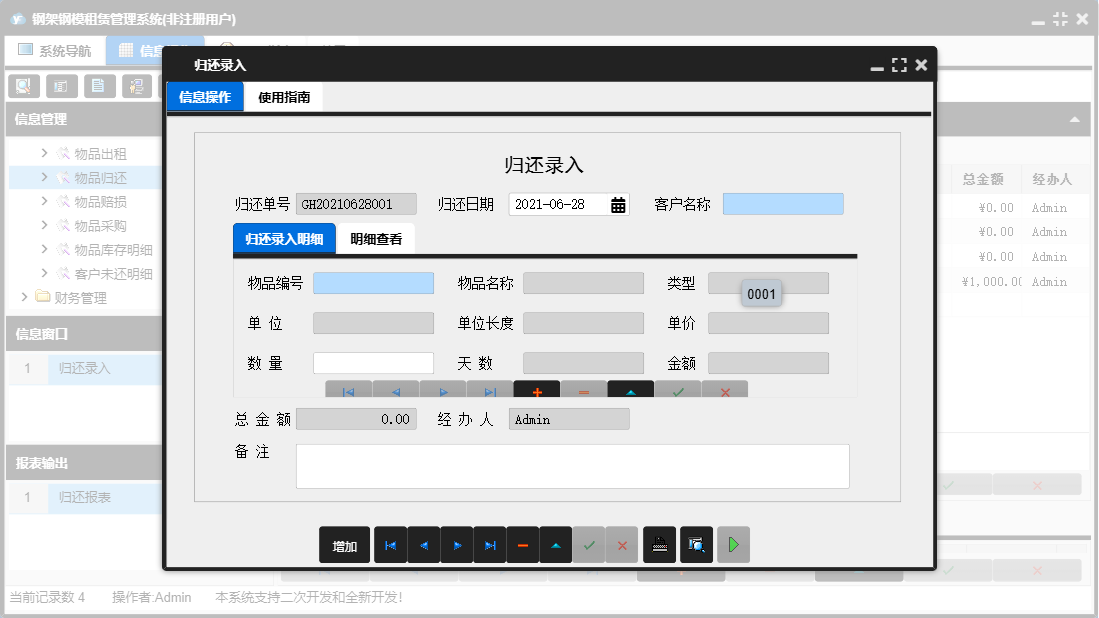Click the document icon in top toolbar

pyautogui.click(x=100, y=86)
